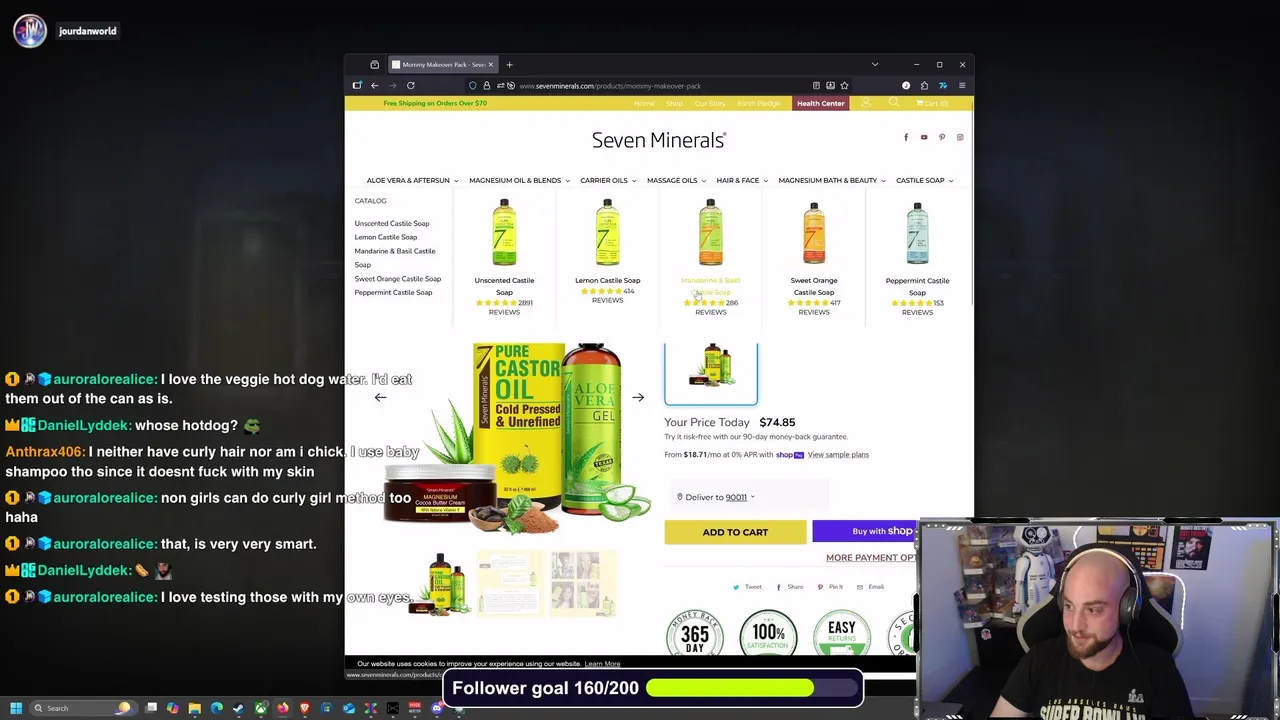Expand Hair & Face menu
Viewport: 1280px width, 720px height.
click(x=742, y=181)
